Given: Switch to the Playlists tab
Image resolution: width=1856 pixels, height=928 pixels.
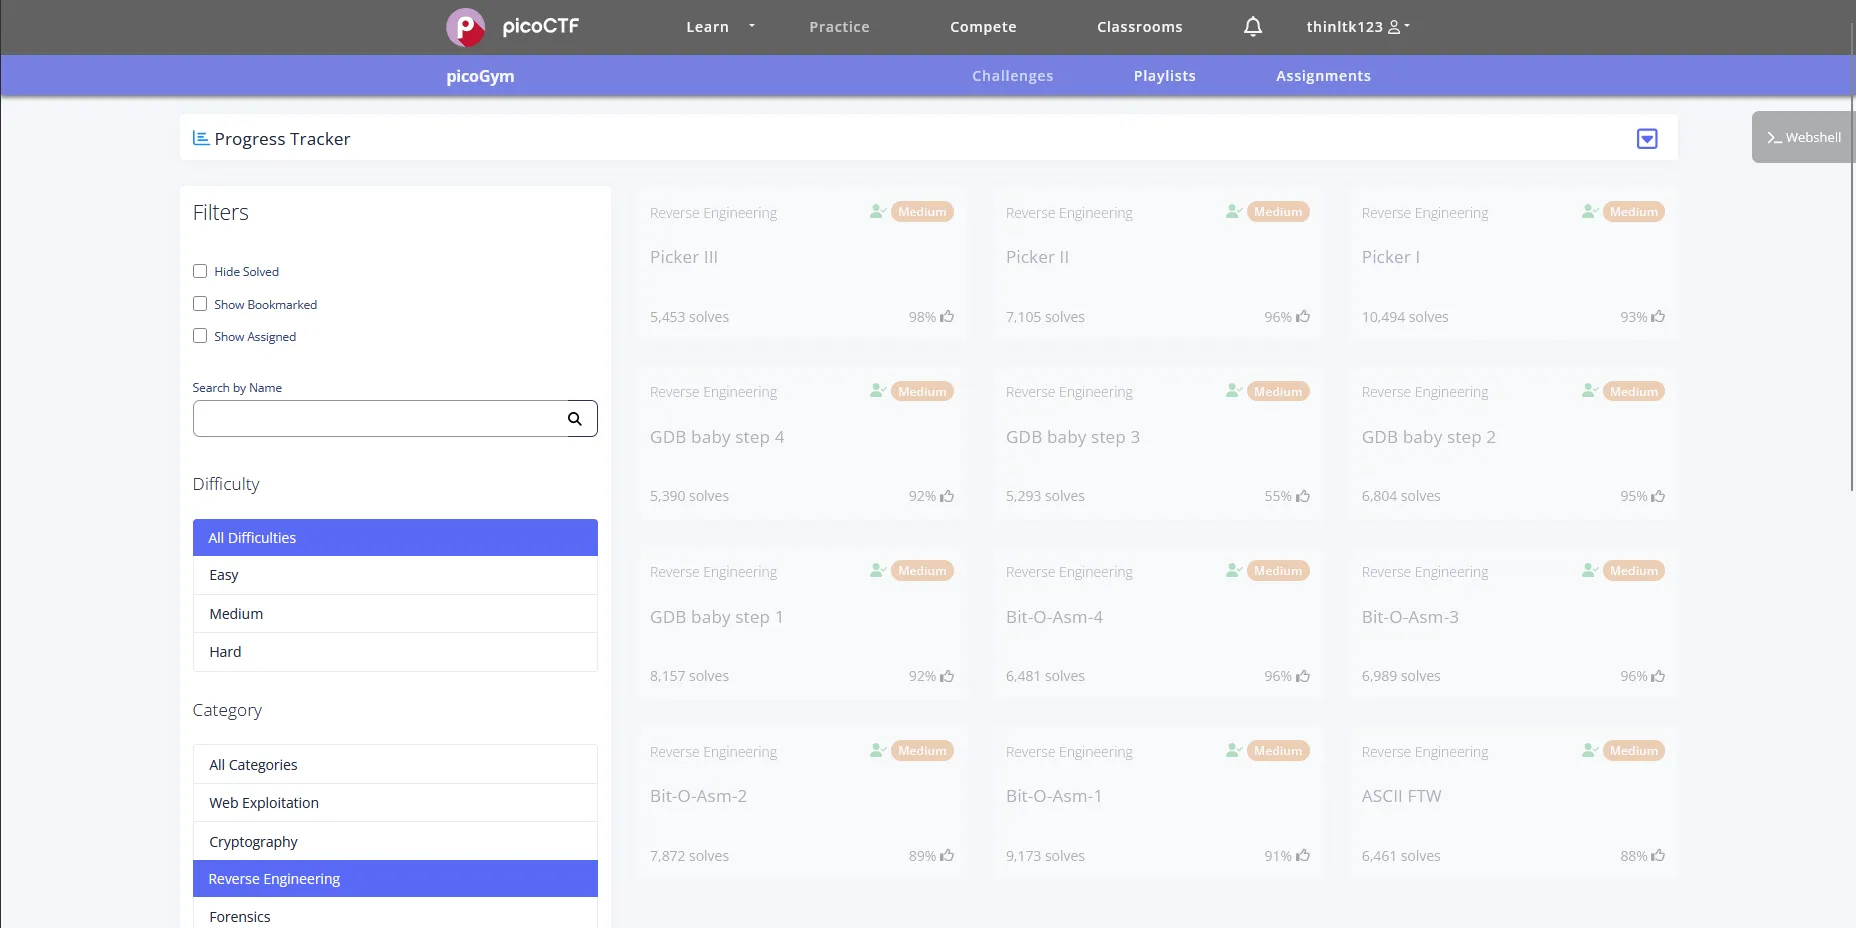Looking at the screenshot, I should point(1164,76).
